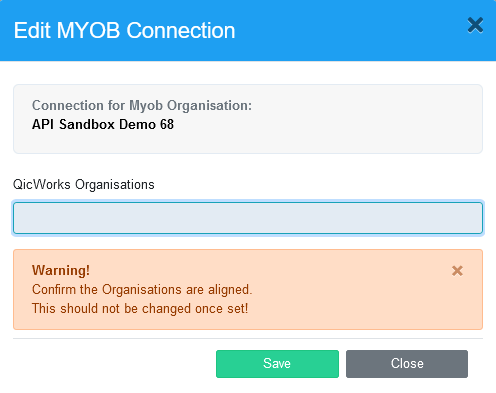Expand the organisation list under QicWorks Organisations
496x393 pixels.
coord(248,218)
